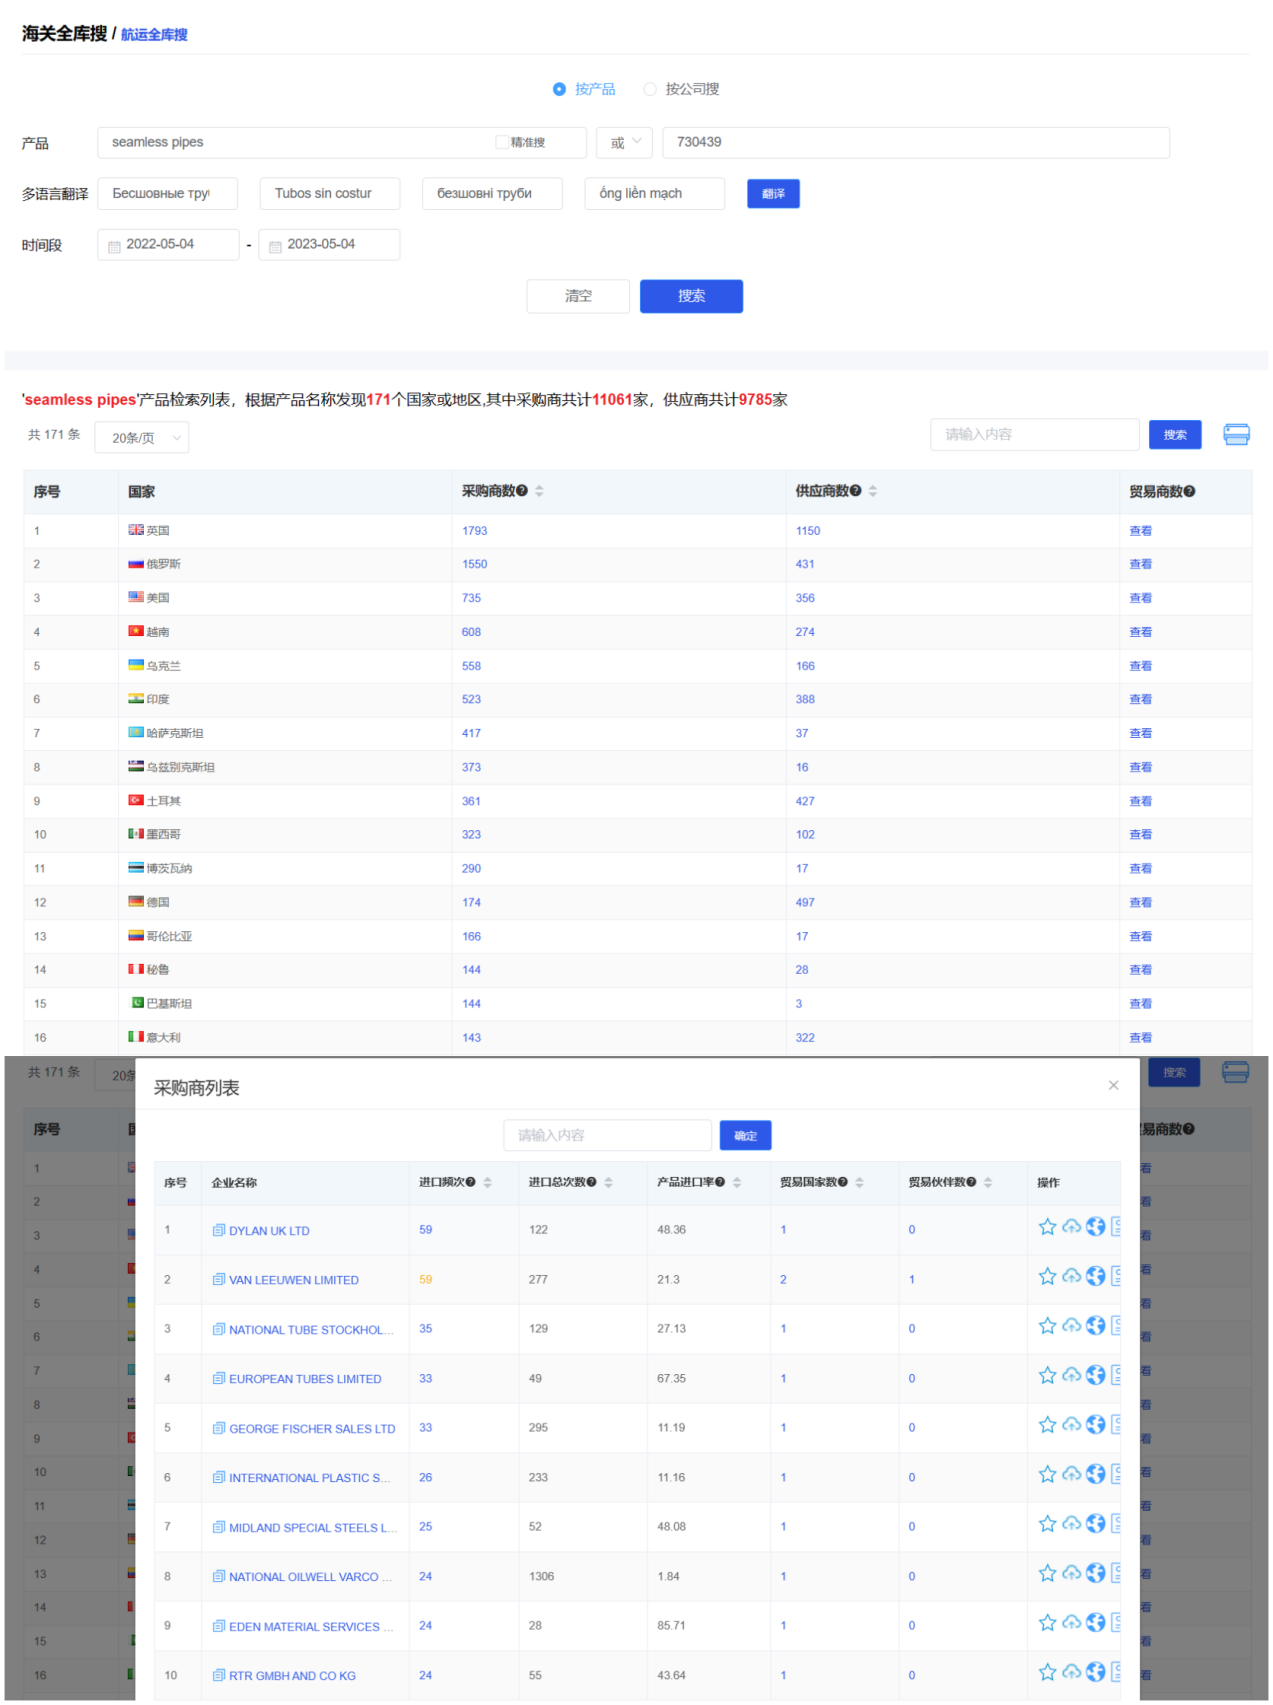Sort buyer list by 进口频次
Image resolution: width=1273 pixels, height=1705 pixels.
tap(488, 1183)
